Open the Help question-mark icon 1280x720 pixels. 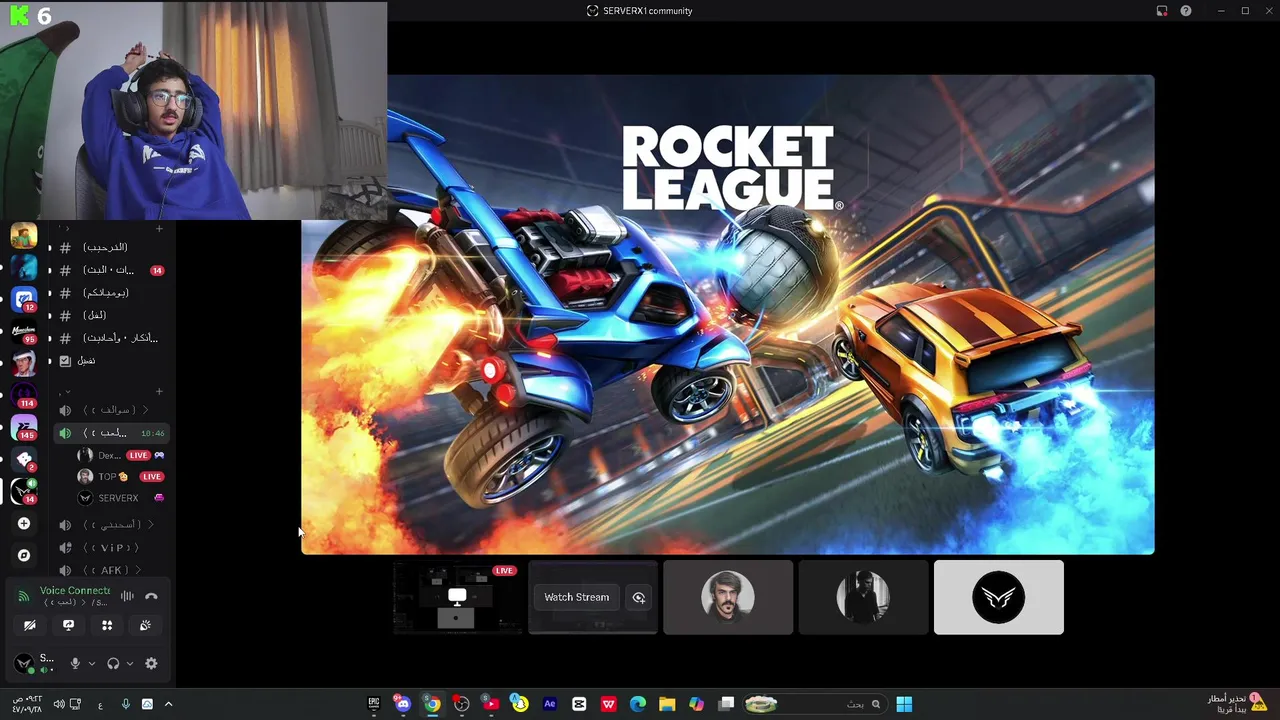pos(1186,11)
